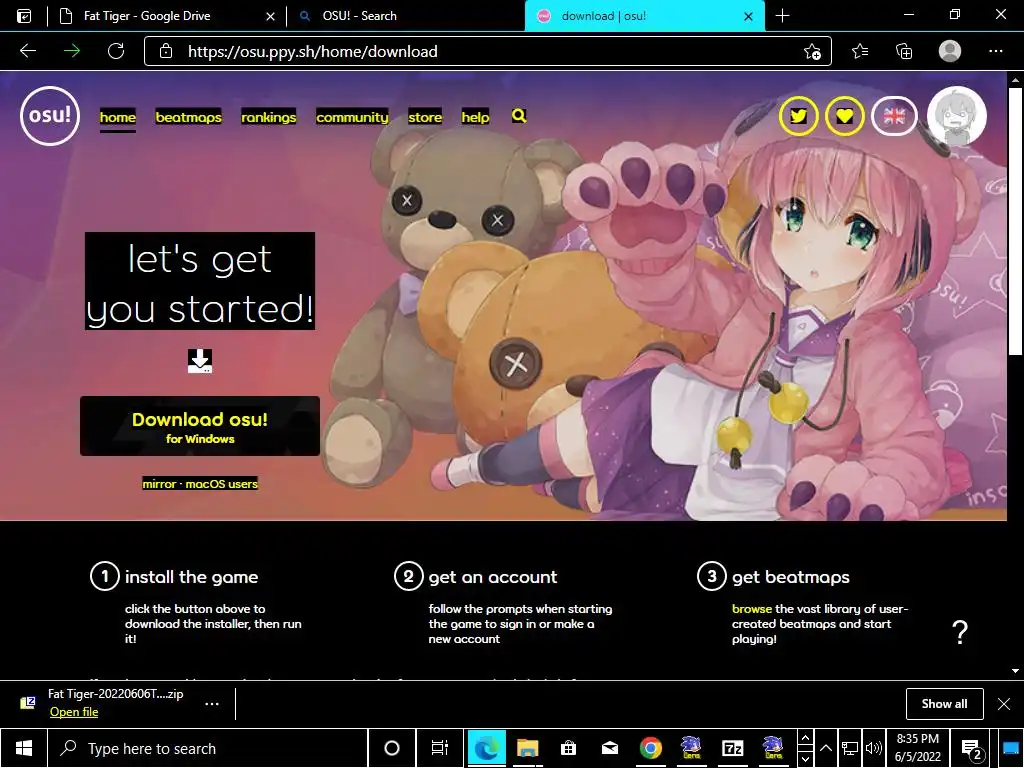The height and width of the screenshot is (768, 1024).
Task: Open the browser profile icon
Action: pyautogui.click(x=950, y=51)
